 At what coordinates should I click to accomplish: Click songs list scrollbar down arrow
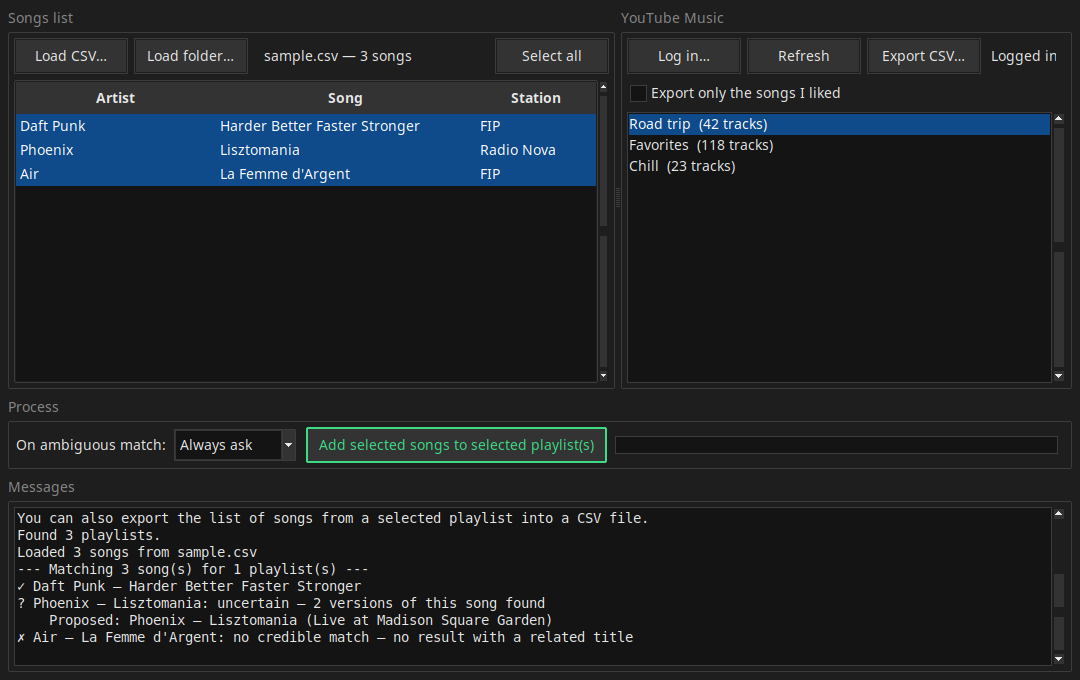coord(603,376)
